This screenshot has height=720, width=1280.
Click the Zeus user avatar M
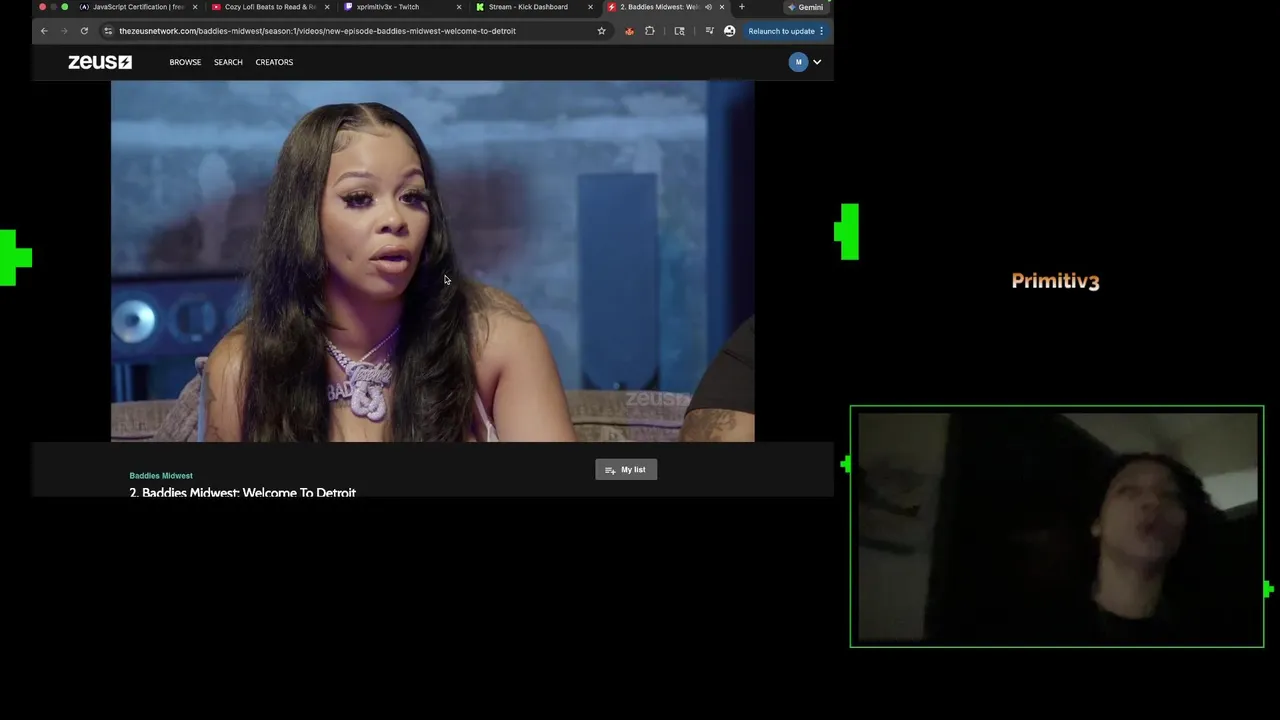coord(798,62)
